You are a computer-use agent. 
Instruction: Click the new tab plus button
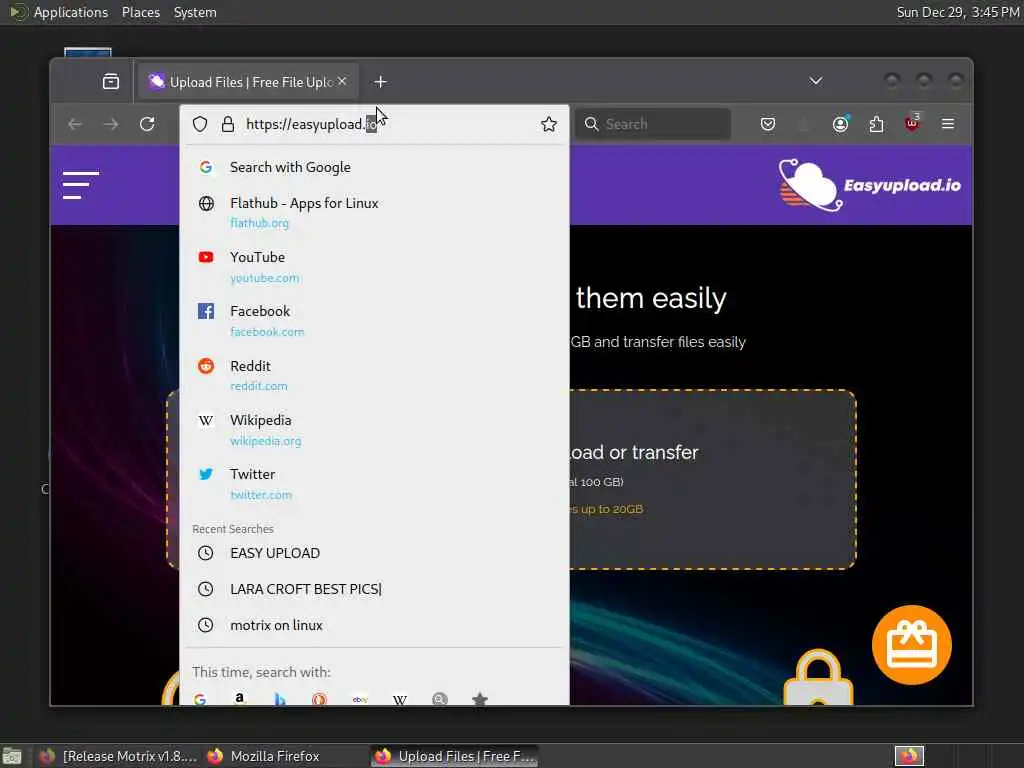pos(380,82)
